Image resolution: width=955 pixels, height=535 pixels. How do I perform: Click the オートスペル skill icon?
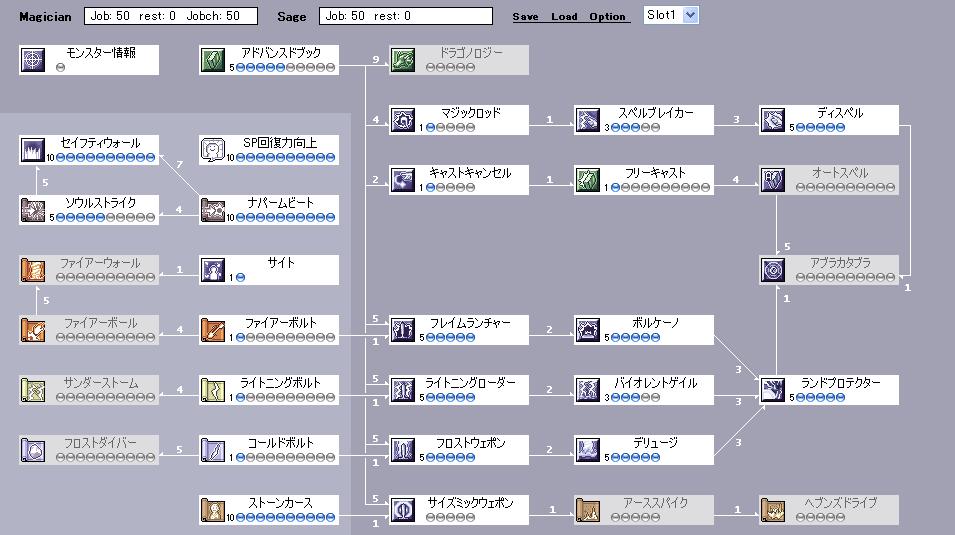coord(773,180)
